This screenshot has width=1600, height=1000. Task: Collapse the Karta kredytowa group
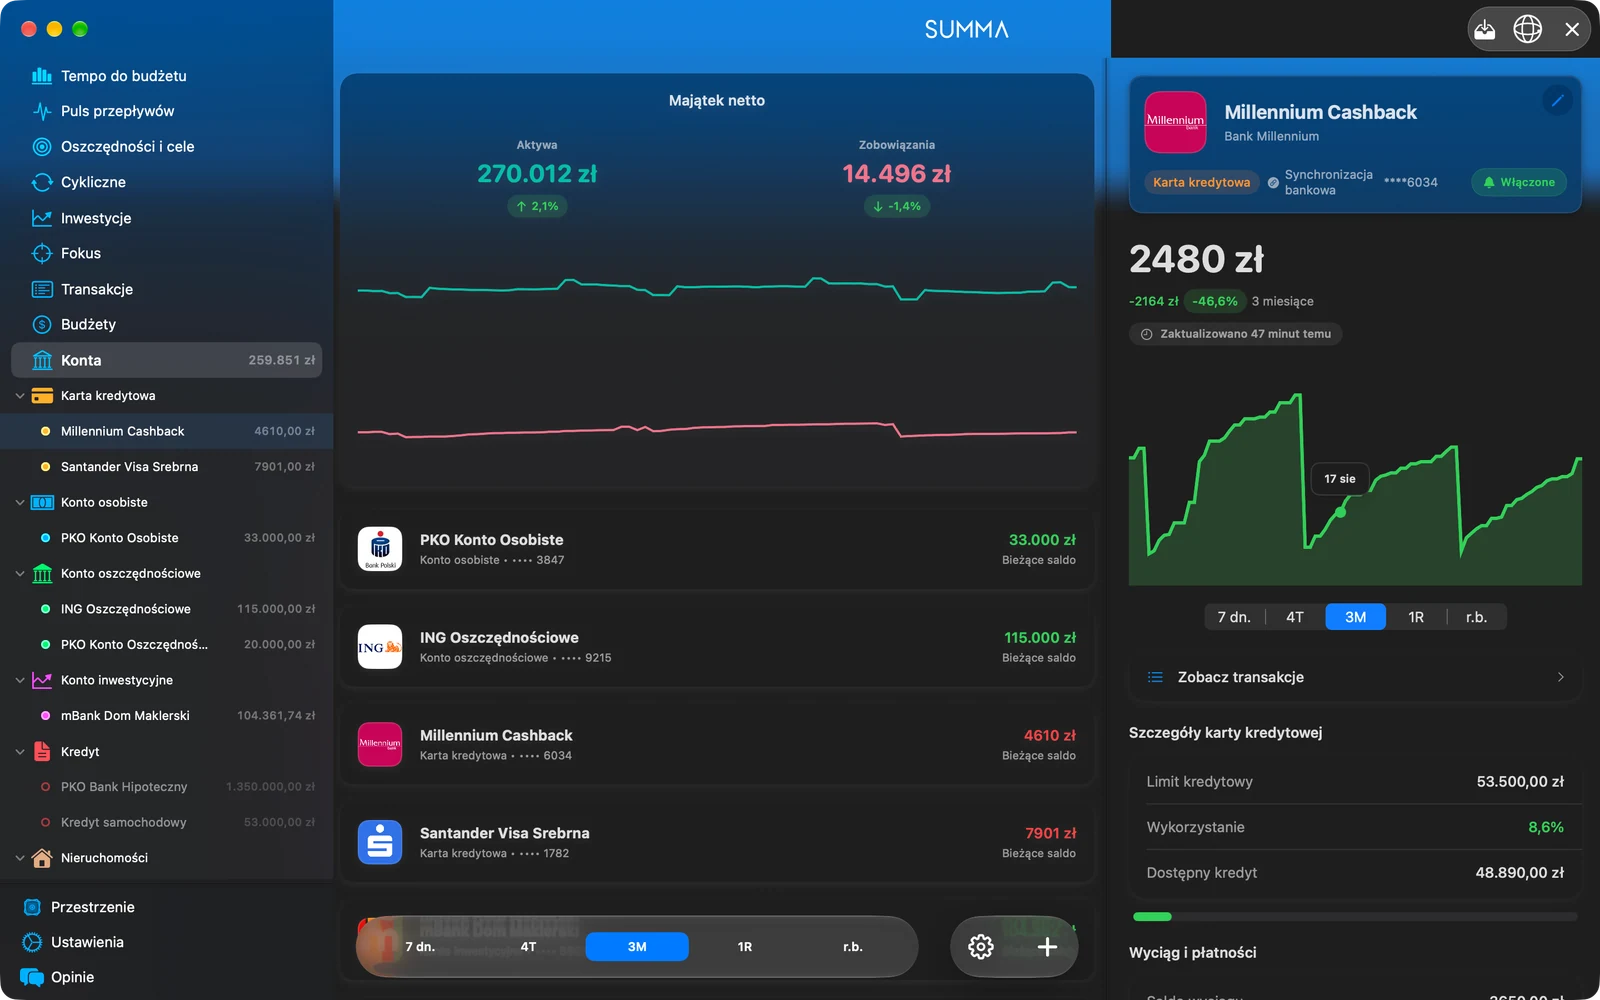(20, 396)
